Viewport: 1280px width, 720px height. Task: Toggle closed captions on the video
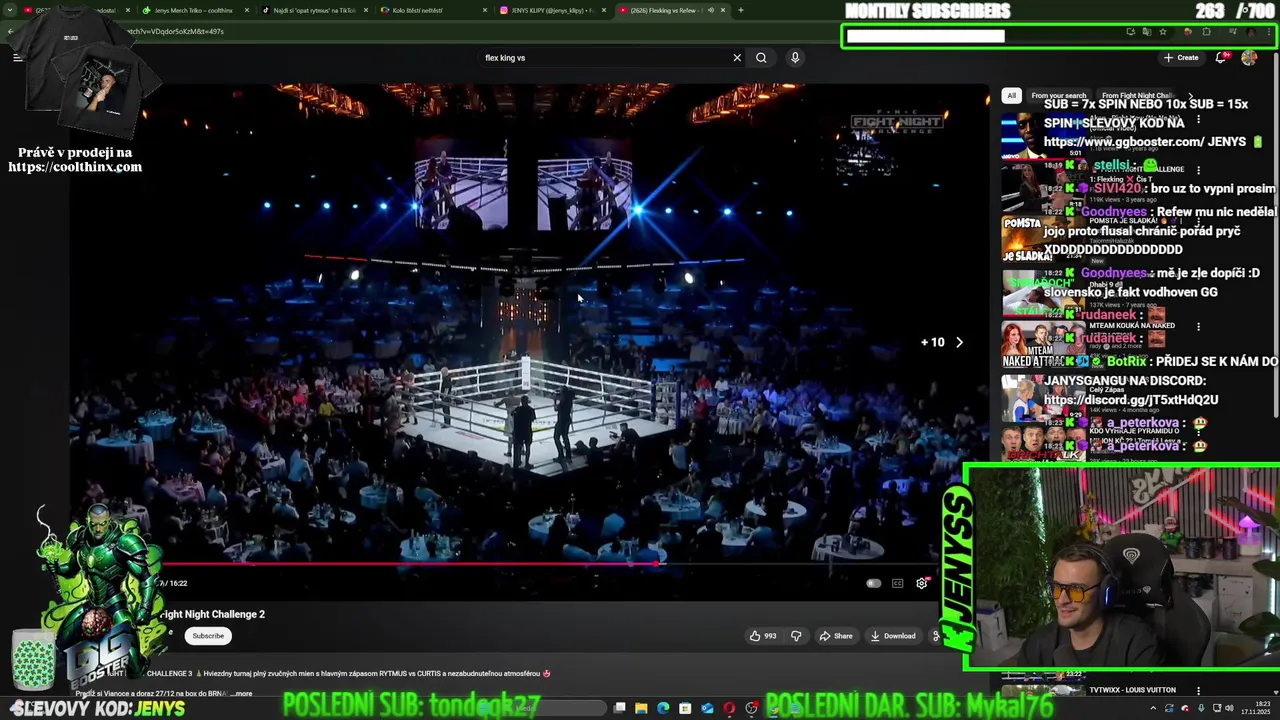[x=897, y=583]
